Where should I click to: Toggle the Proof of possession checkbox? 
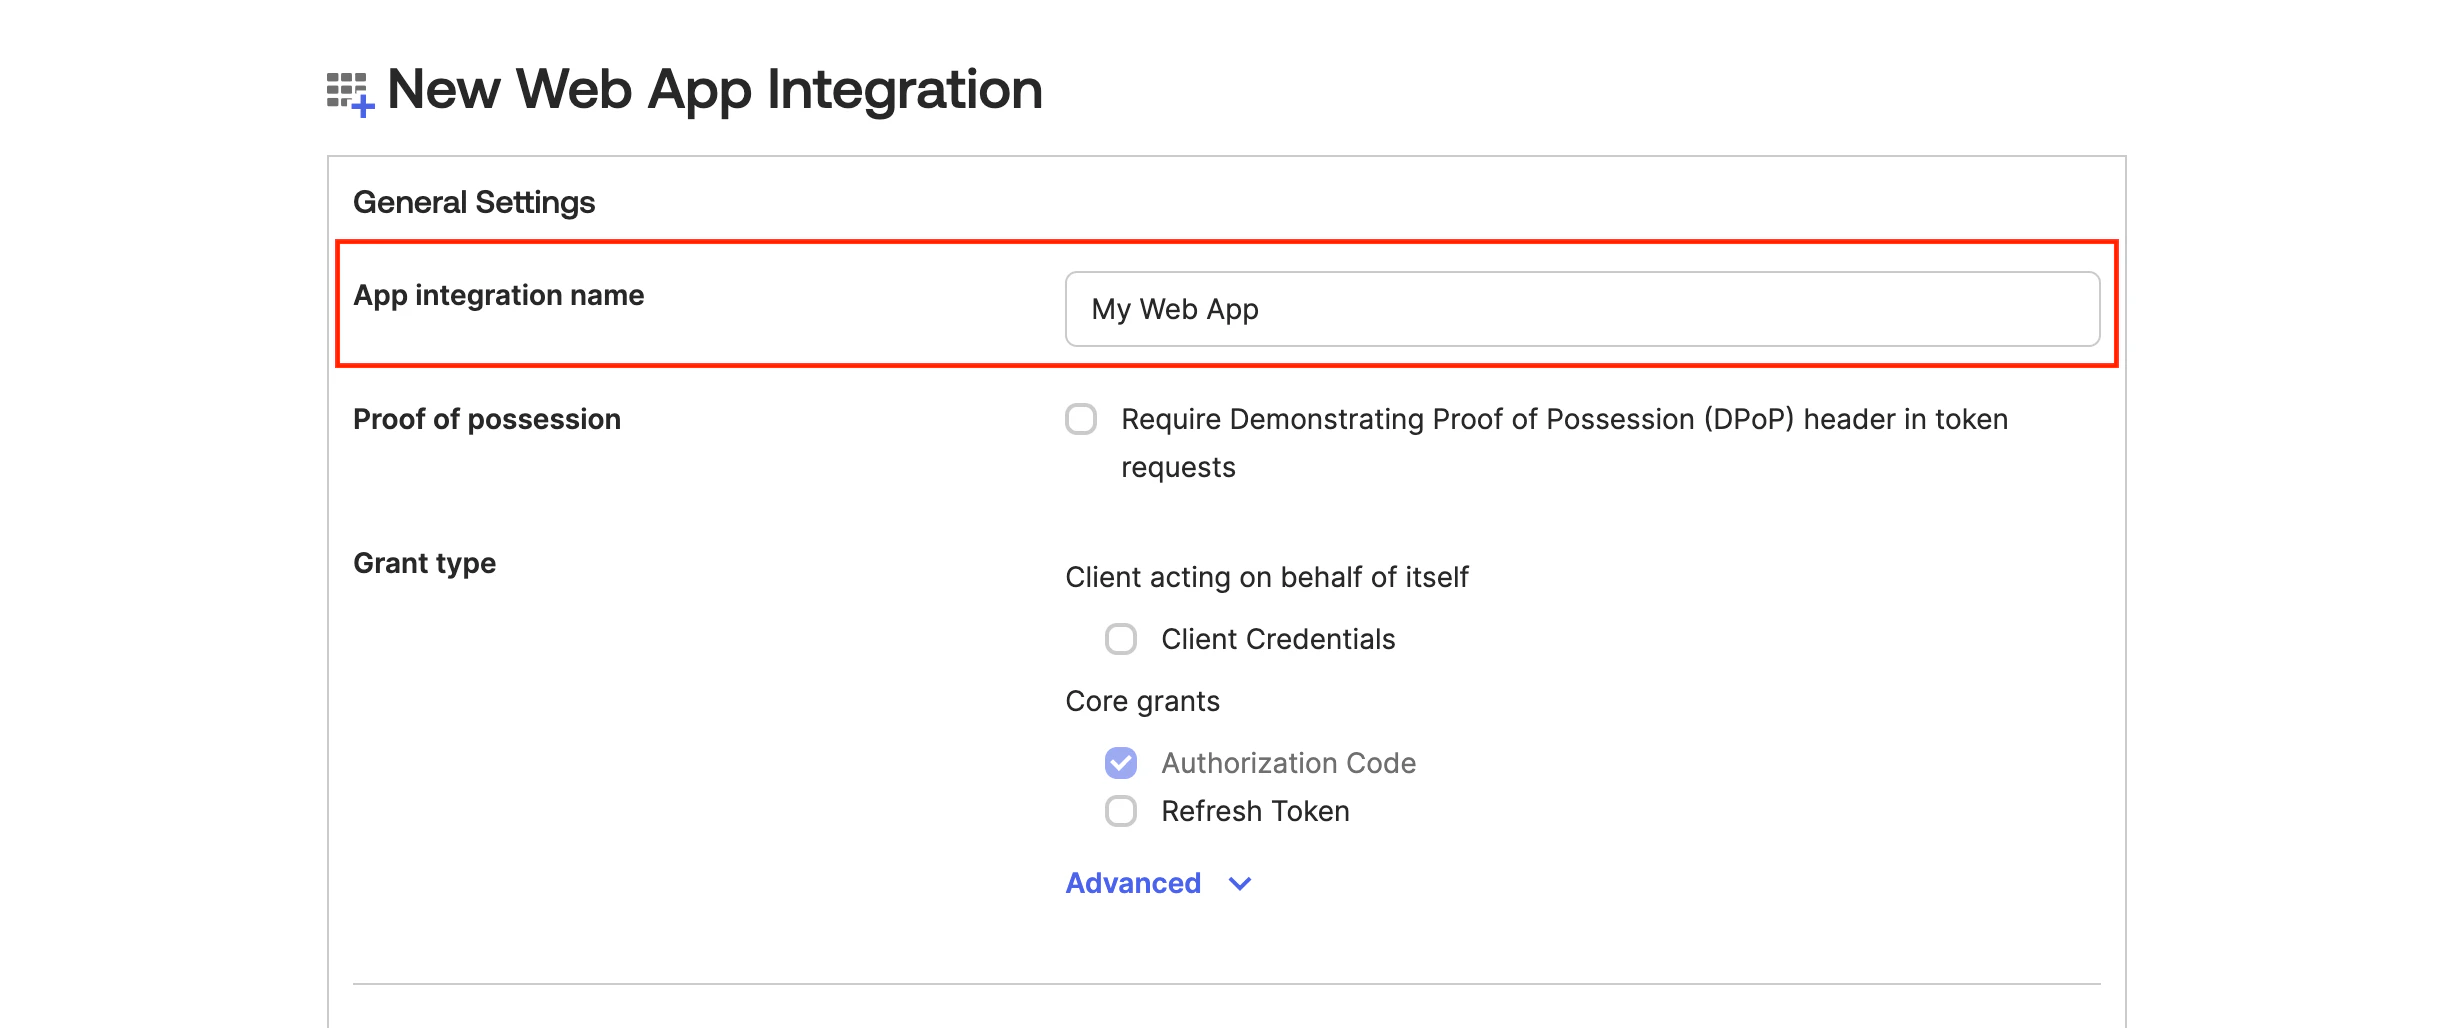pos(1082,422)
